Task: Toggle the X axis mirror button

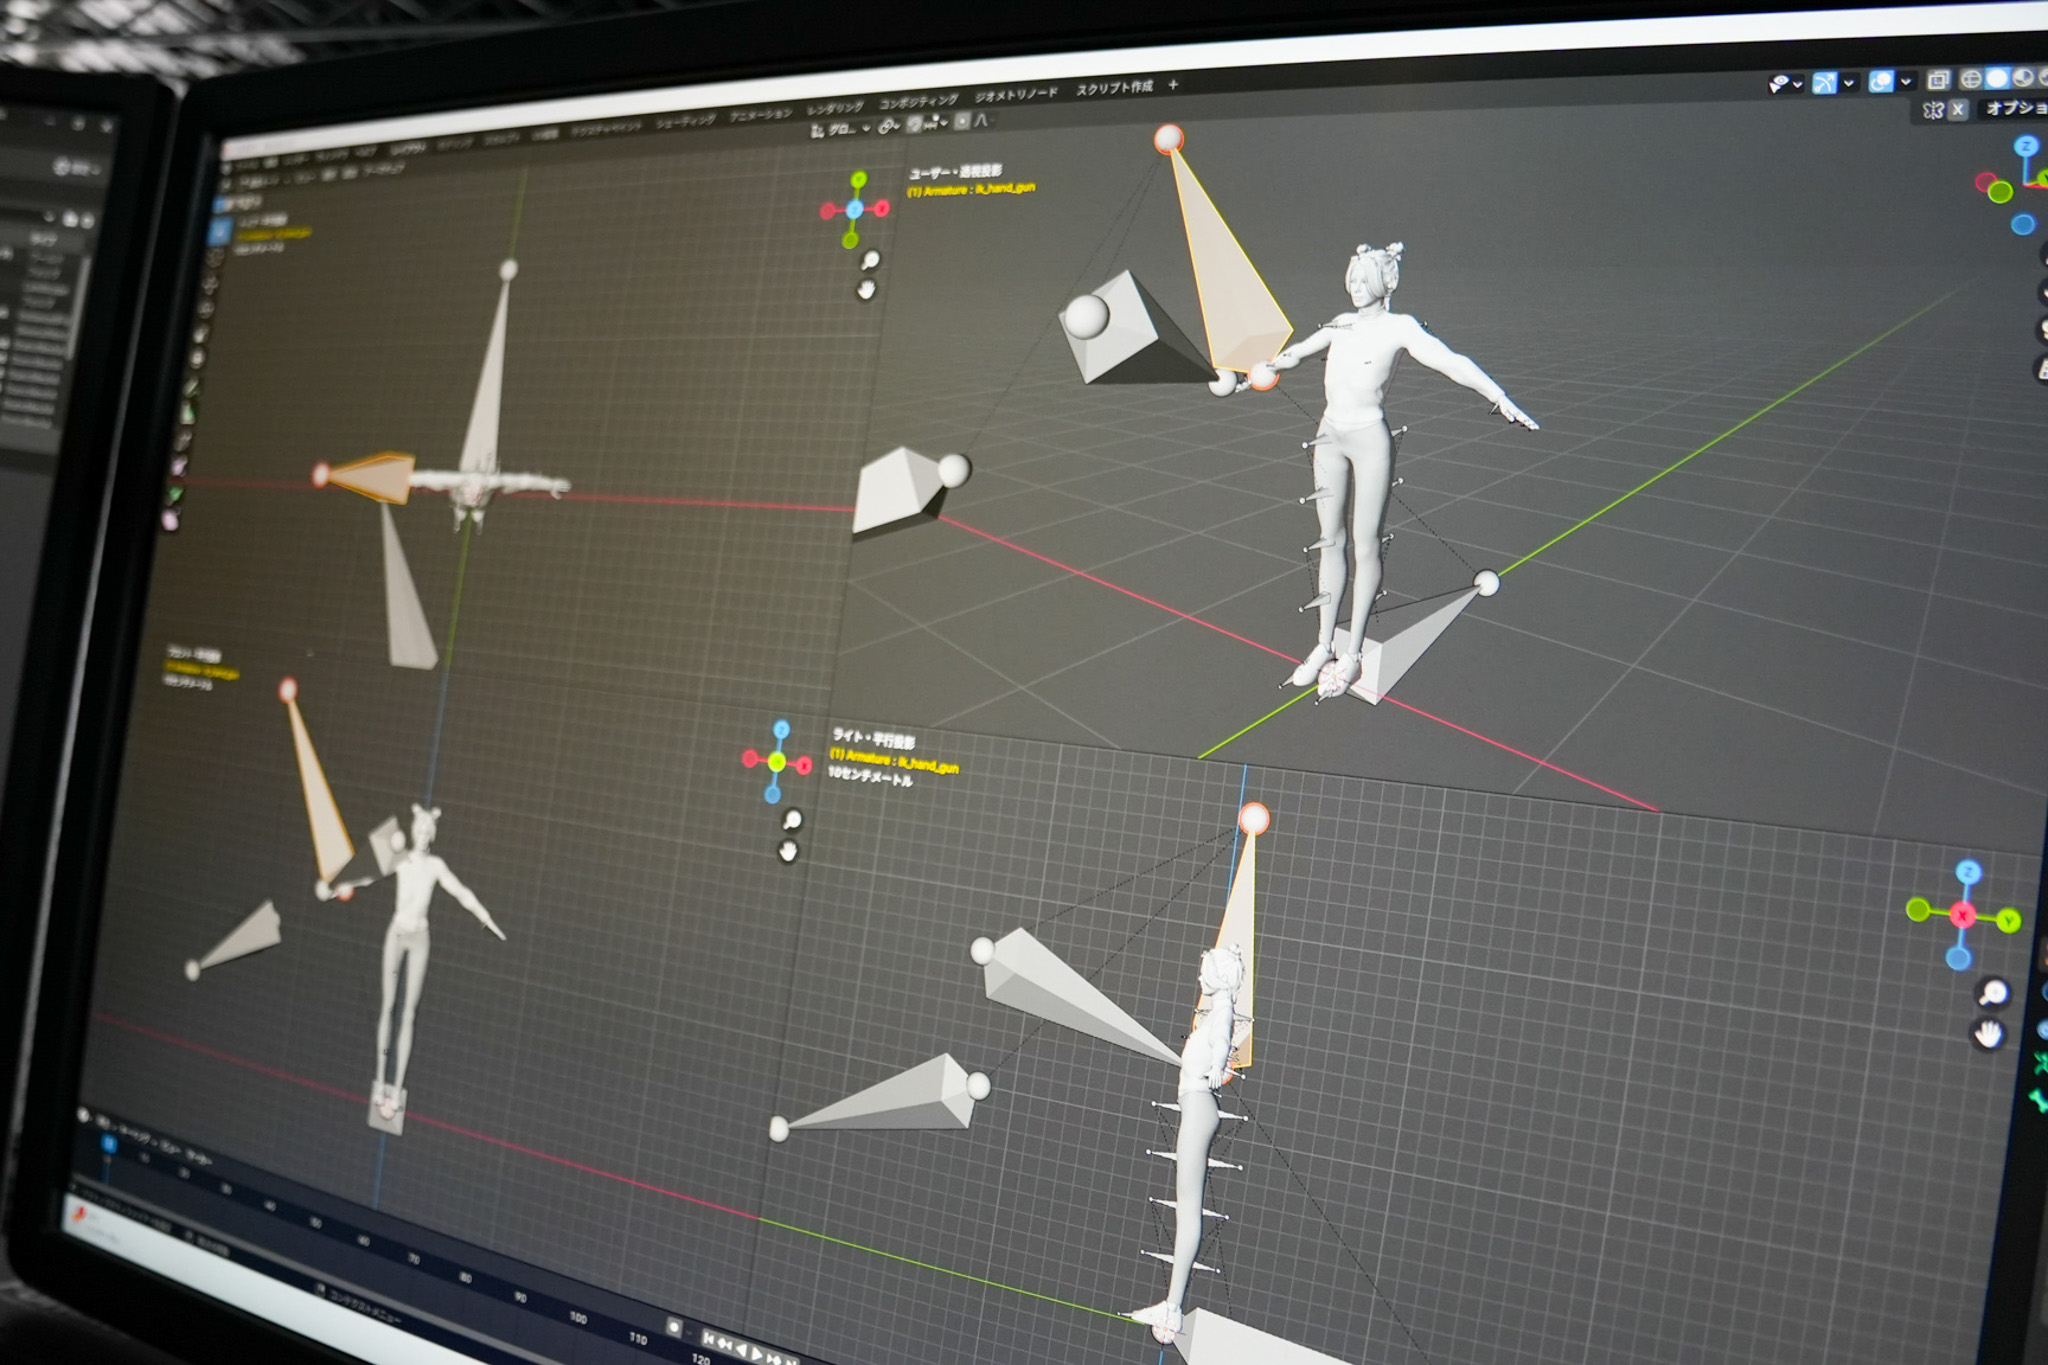Action: coord(1958,109)
